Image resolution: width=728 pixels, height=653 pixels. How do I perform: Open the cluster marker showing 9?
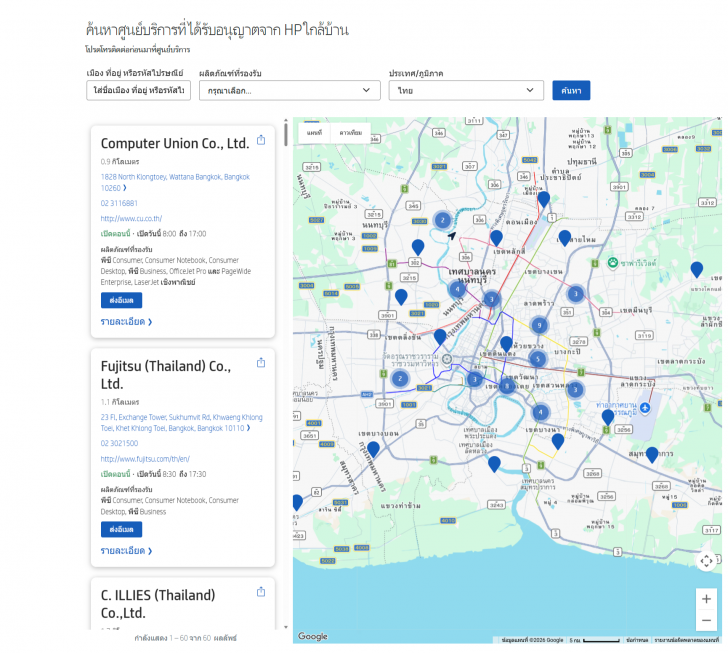[x=539, y=325]
